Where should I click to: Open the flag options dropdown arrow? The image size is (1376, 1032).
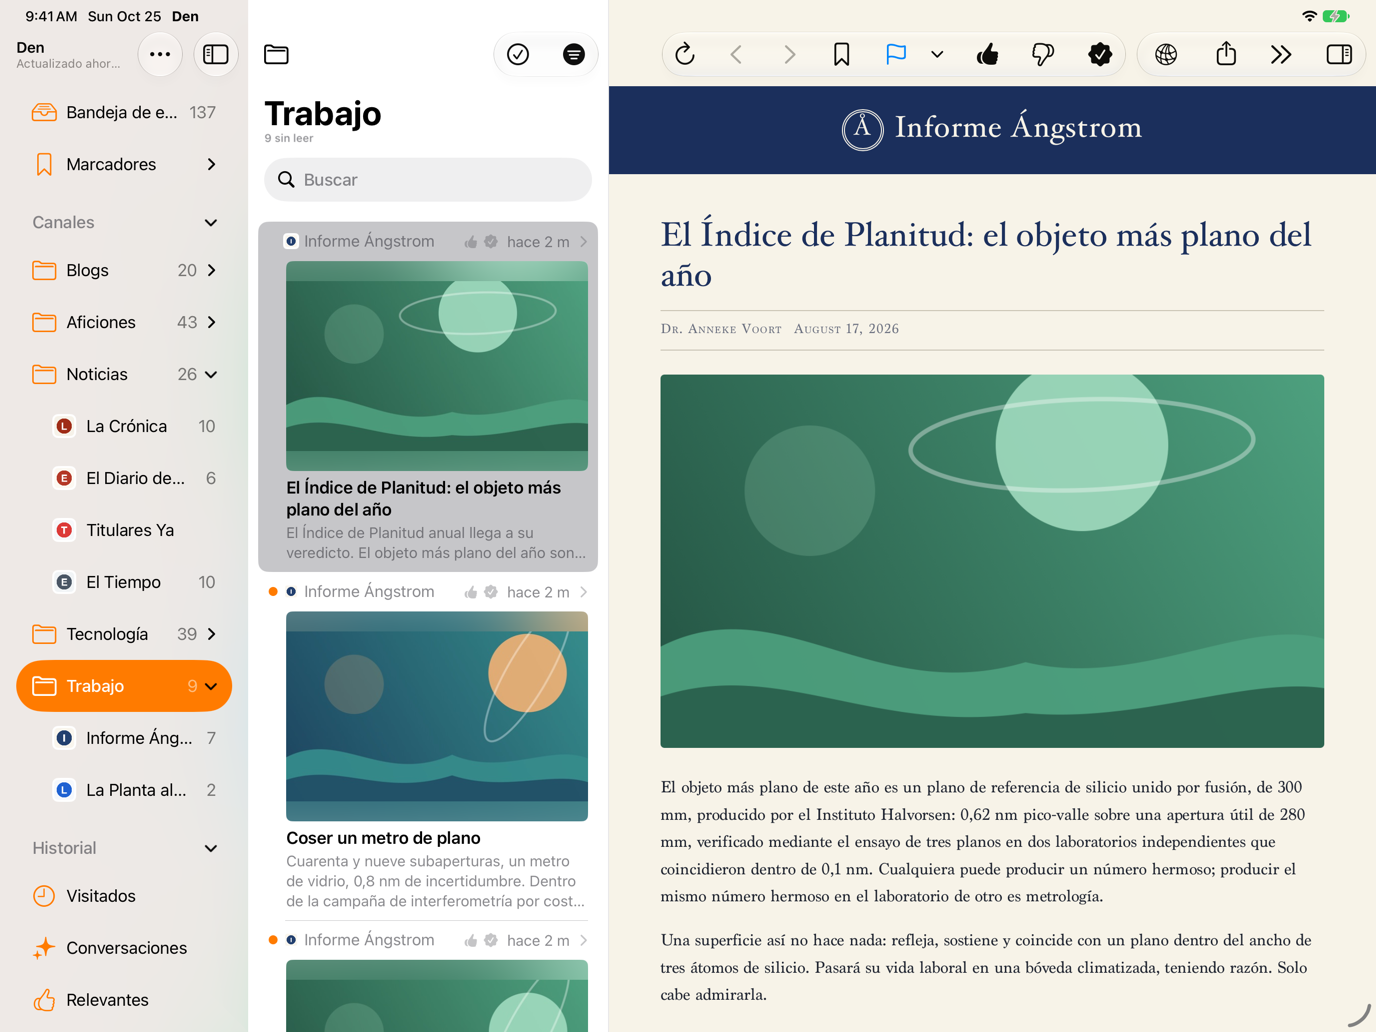coord(937,55)
